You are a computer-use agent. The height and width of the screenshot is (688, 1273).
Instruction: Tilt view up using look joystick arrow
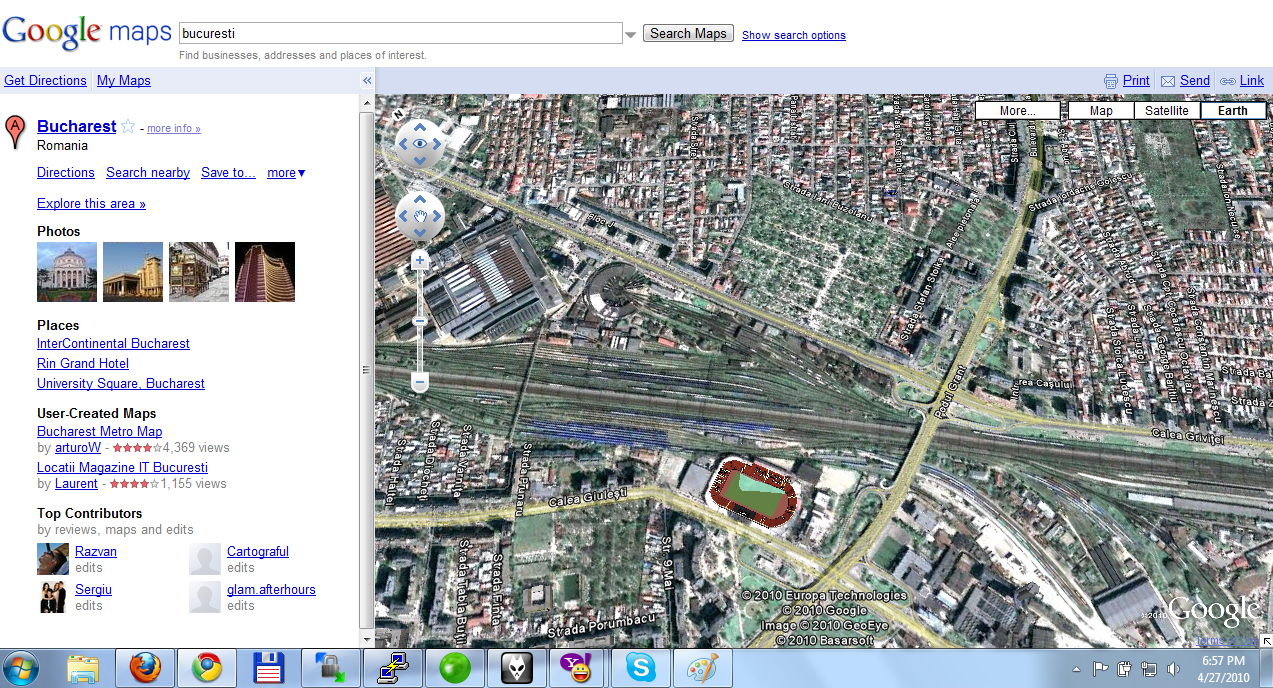[x=420, y=128]
